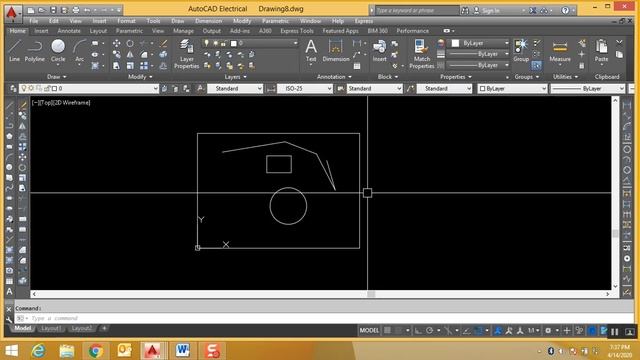Select the Circle tool in ribbon

coord(58,51)
